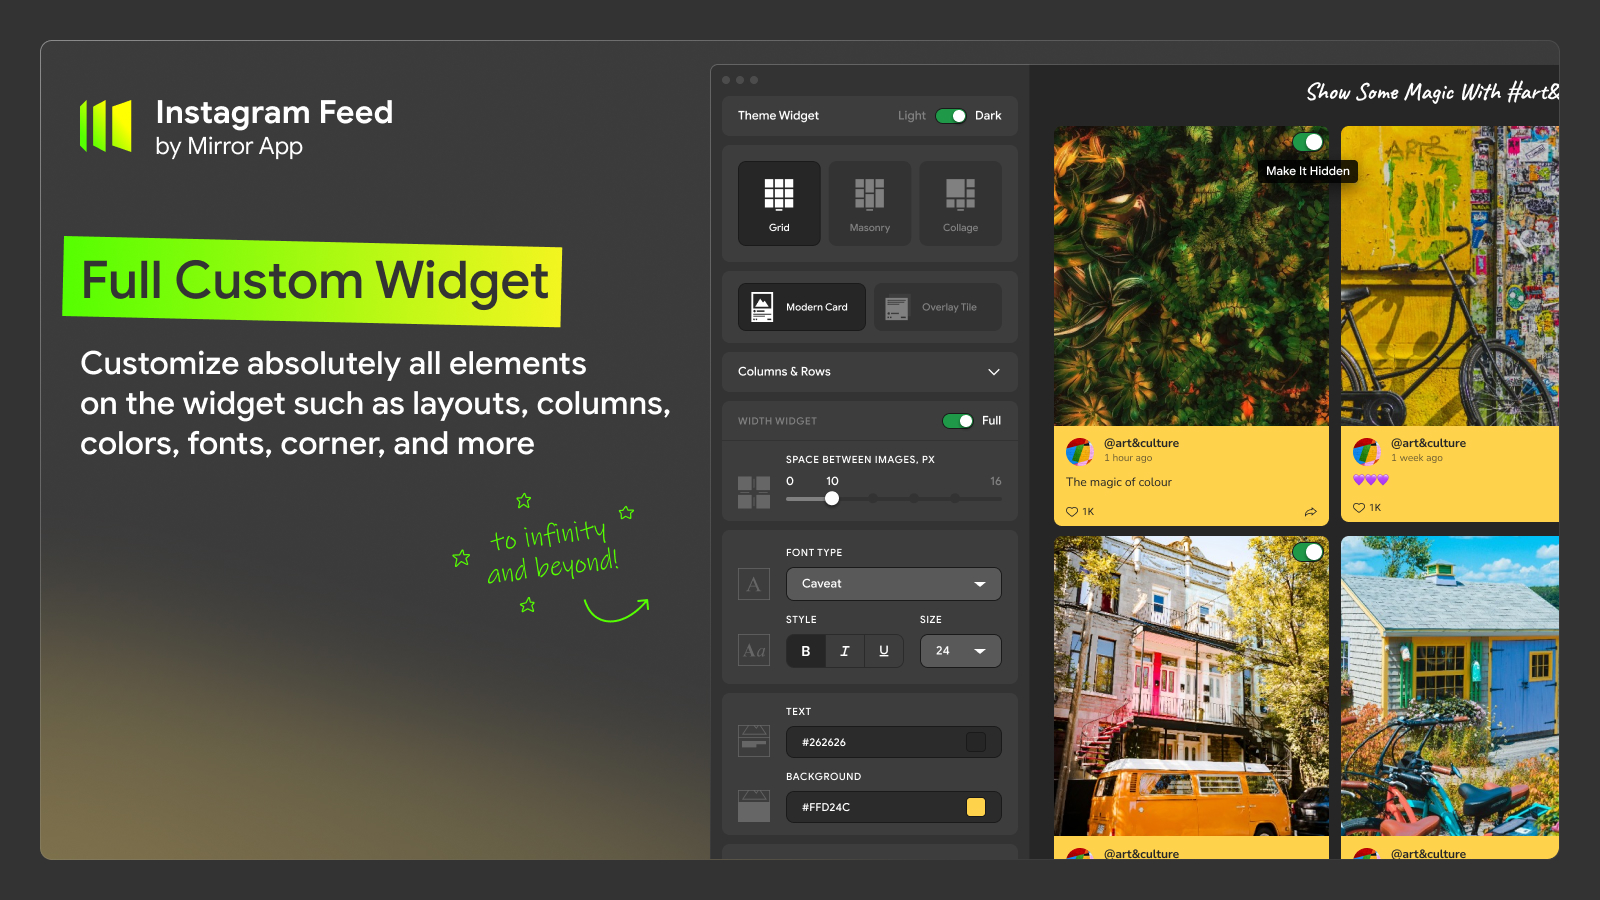Click the font type 'A' icon
The width and height of the screenshot is (1600, 900).
[754, 584]
